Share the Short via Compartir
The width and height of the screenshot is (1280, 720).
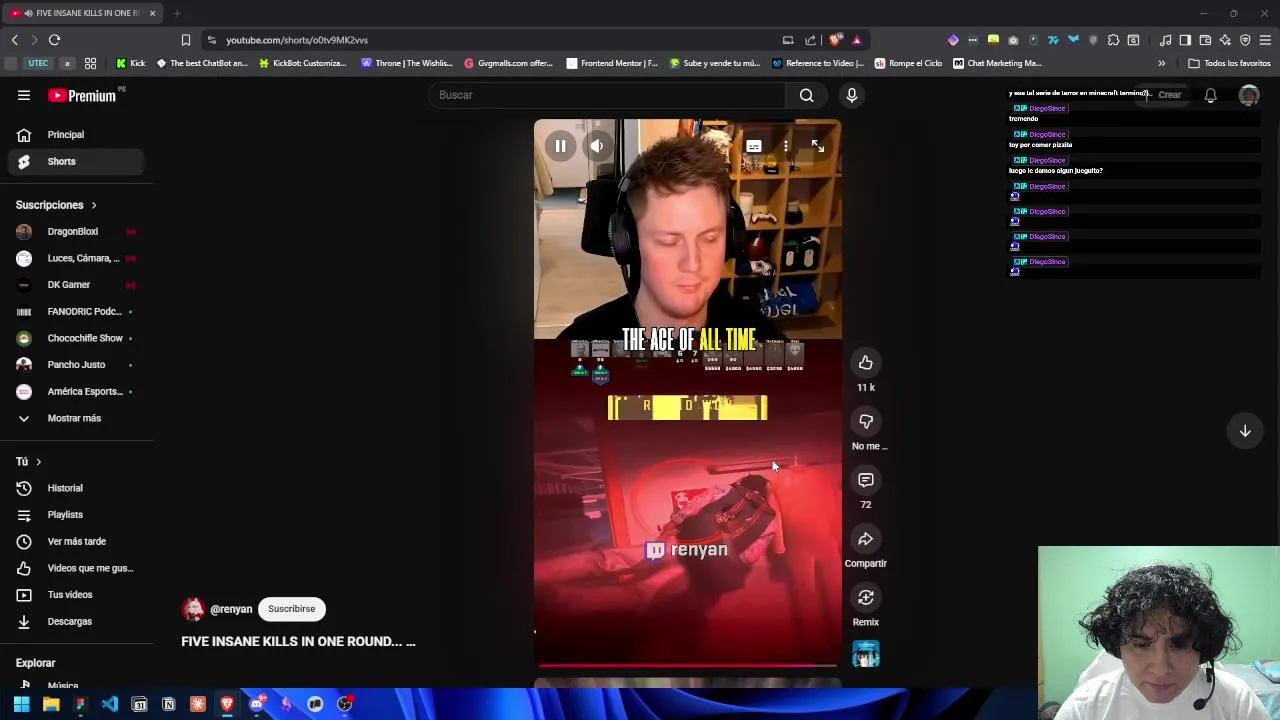click(866, 539)
